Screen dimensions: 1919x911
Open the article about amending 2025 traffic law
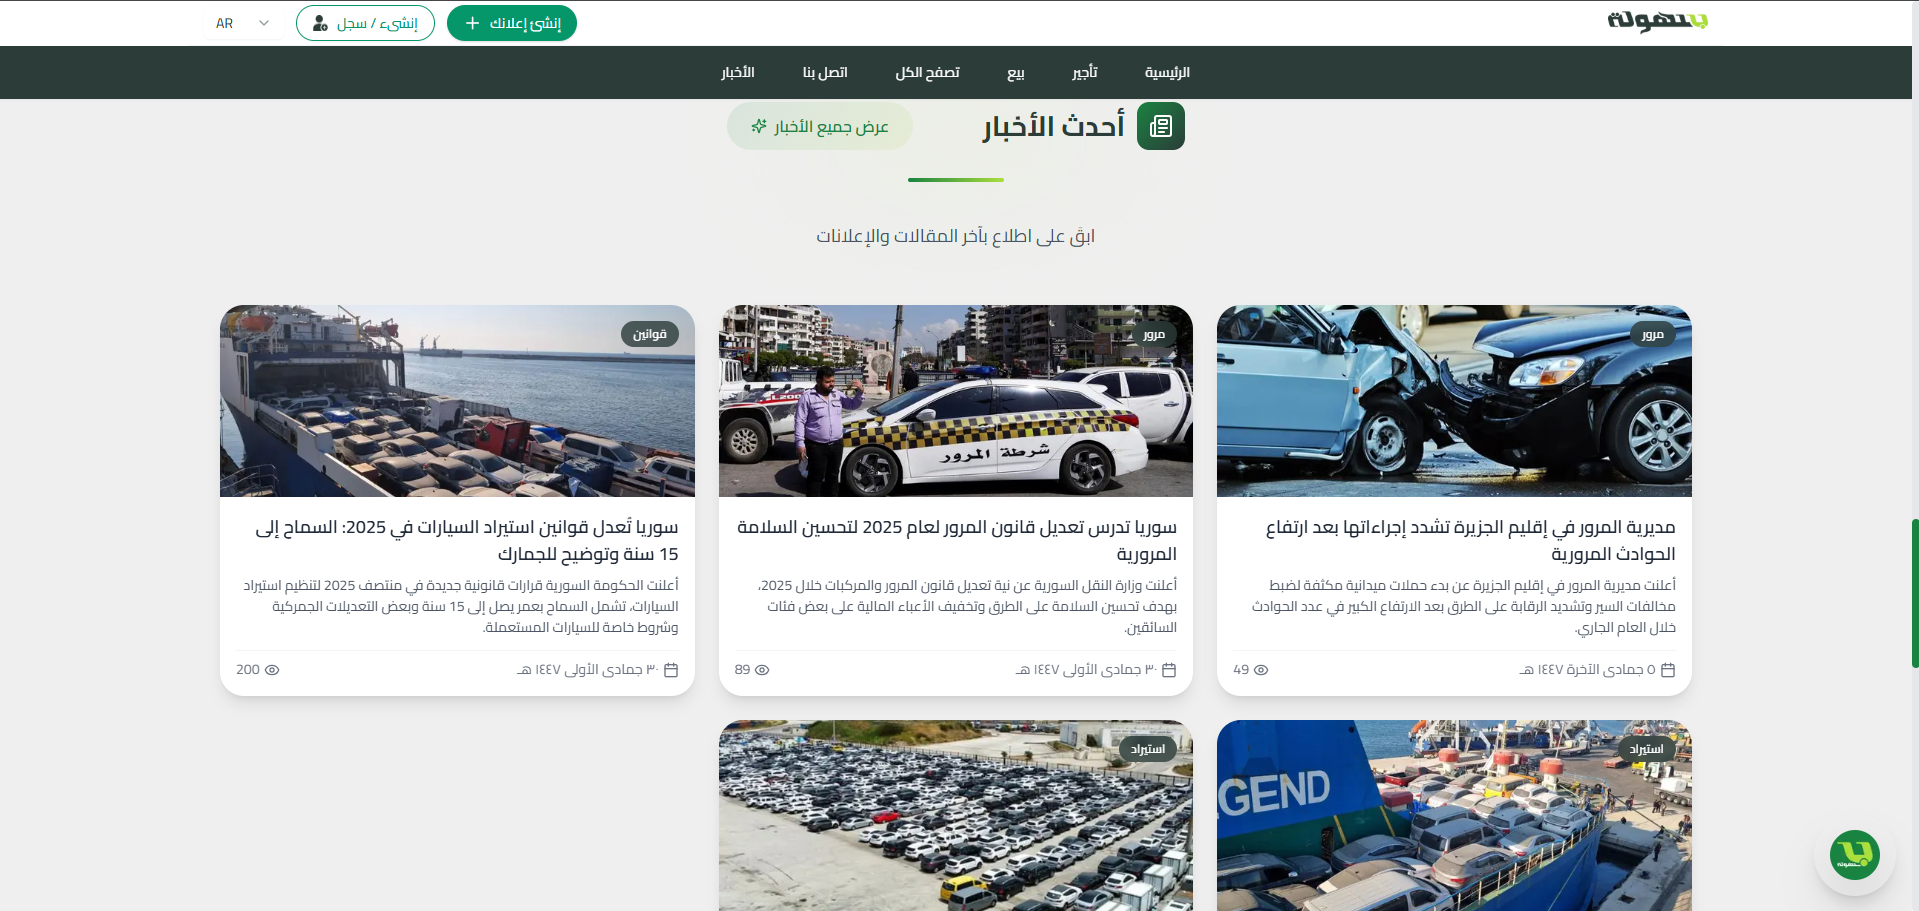tap(956, 540)
